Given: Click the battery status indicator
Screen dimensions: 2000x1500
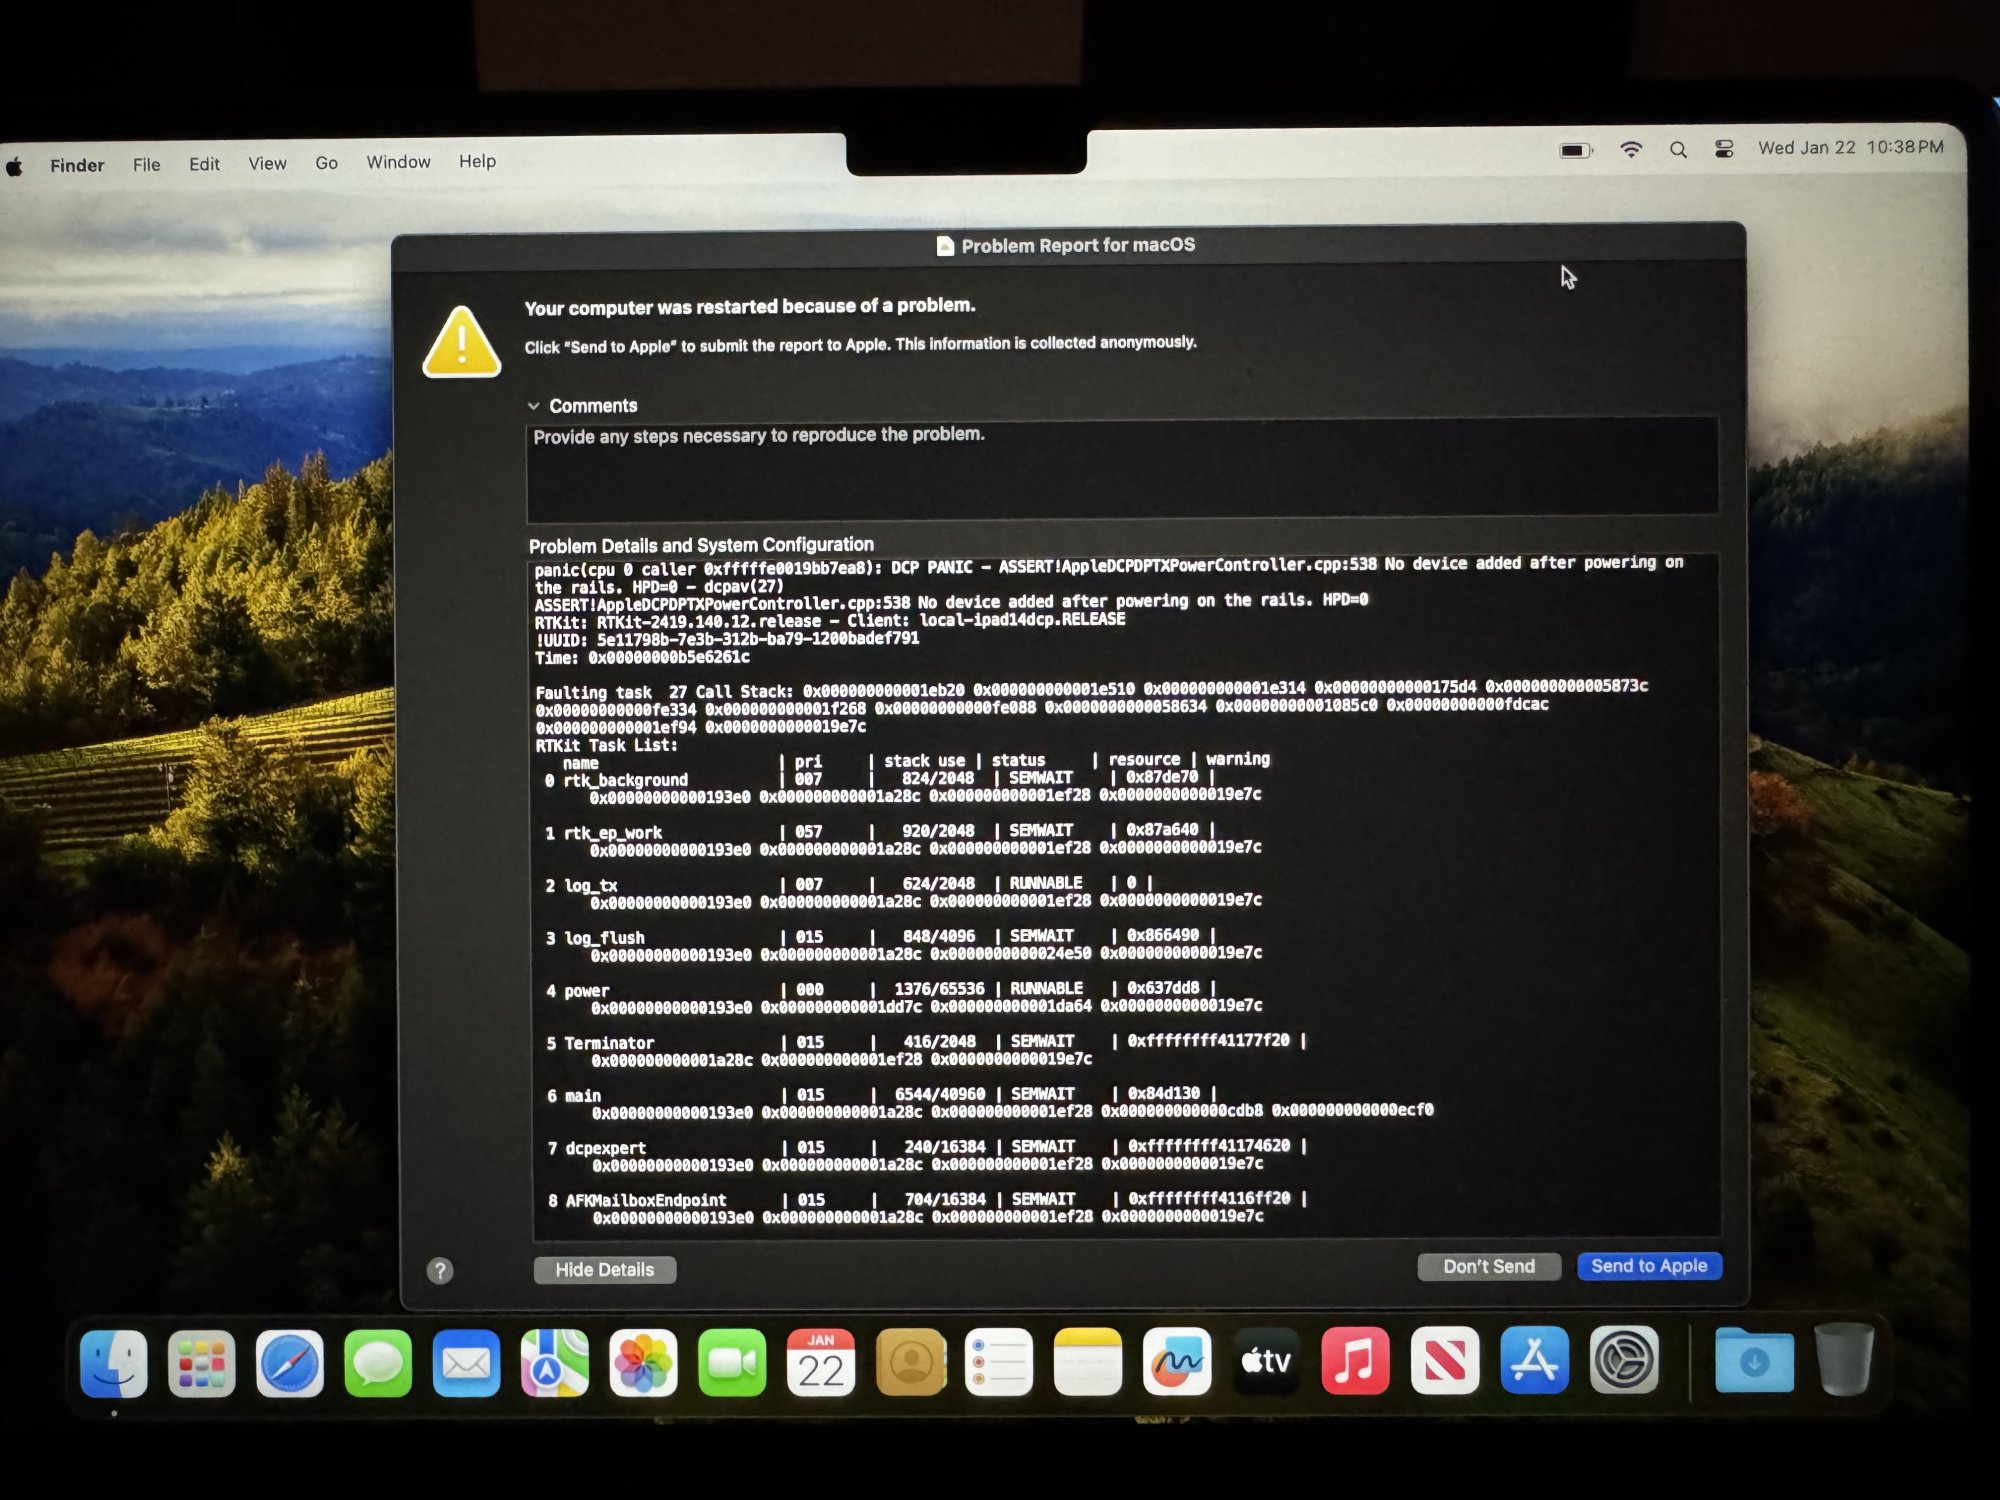Looking at the screenshot, I should coord(1575,151).
